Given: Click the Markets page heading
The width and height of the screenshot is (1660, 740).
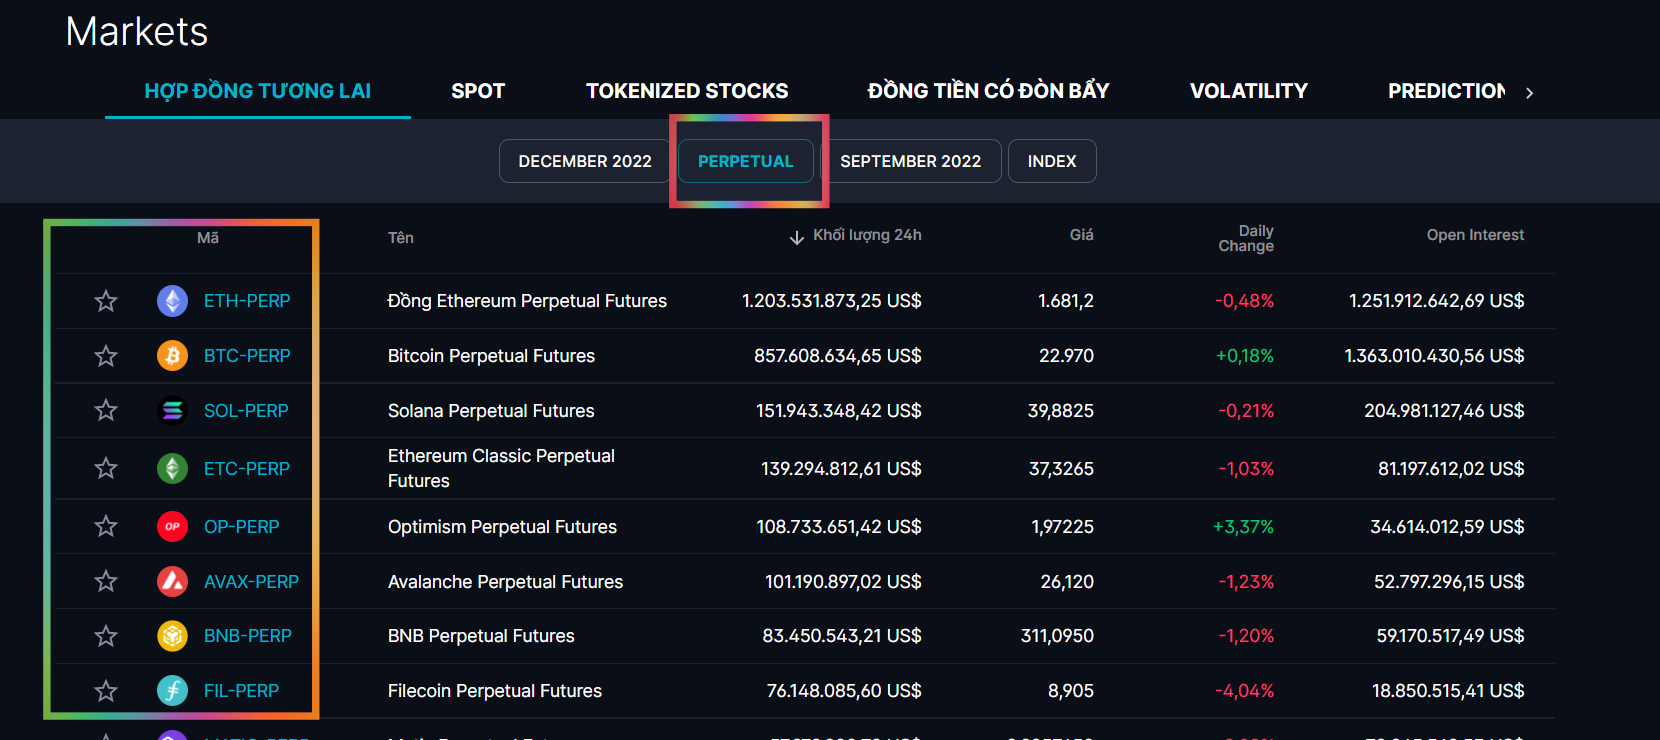Looking at the screenshot, I should pyautogui.click(x=137, y=32).
